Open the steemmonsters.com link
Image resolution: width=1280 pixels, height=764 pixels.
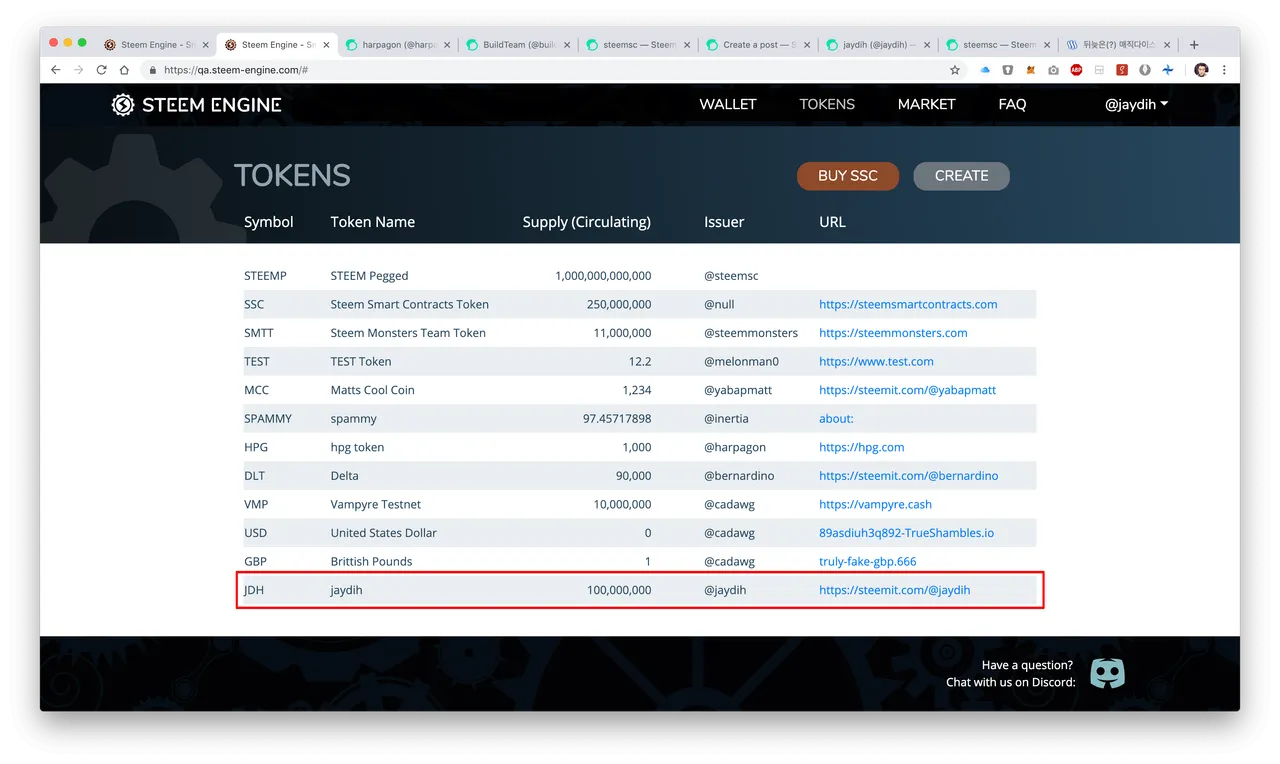pyautogui.click(x=893, y=333)
